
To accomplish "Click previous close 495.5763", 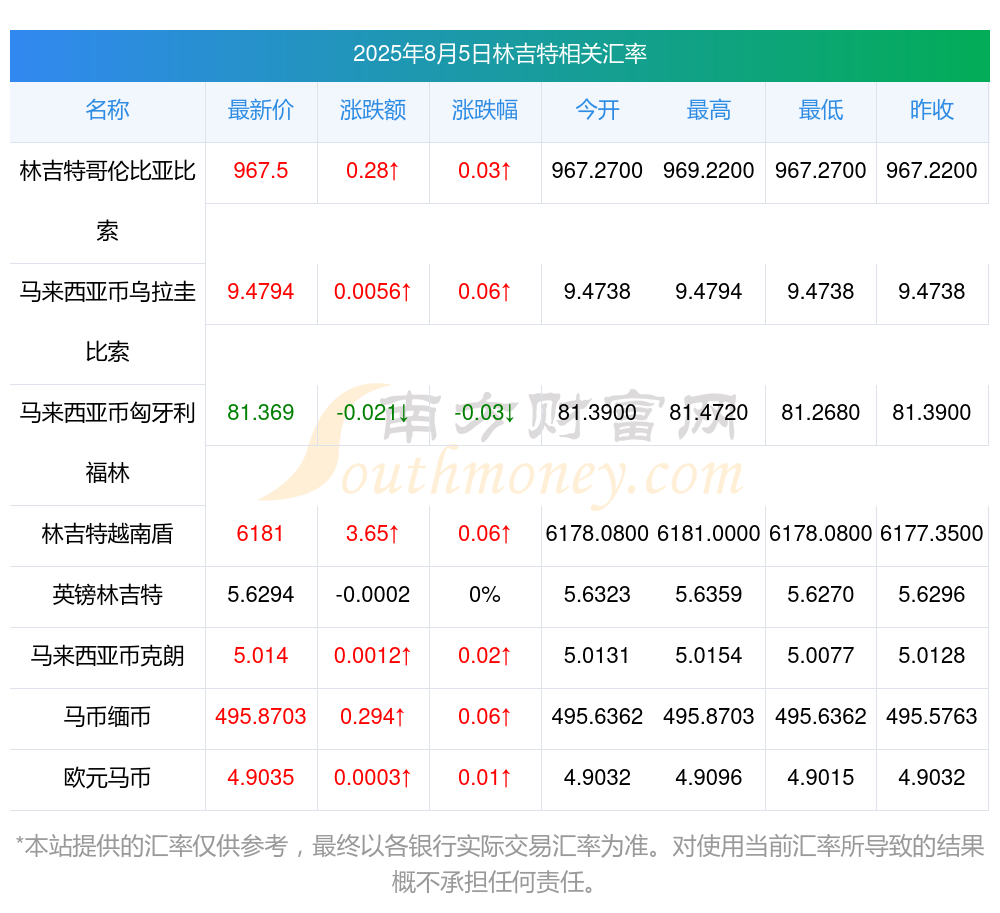I will [x=932, y=717].
